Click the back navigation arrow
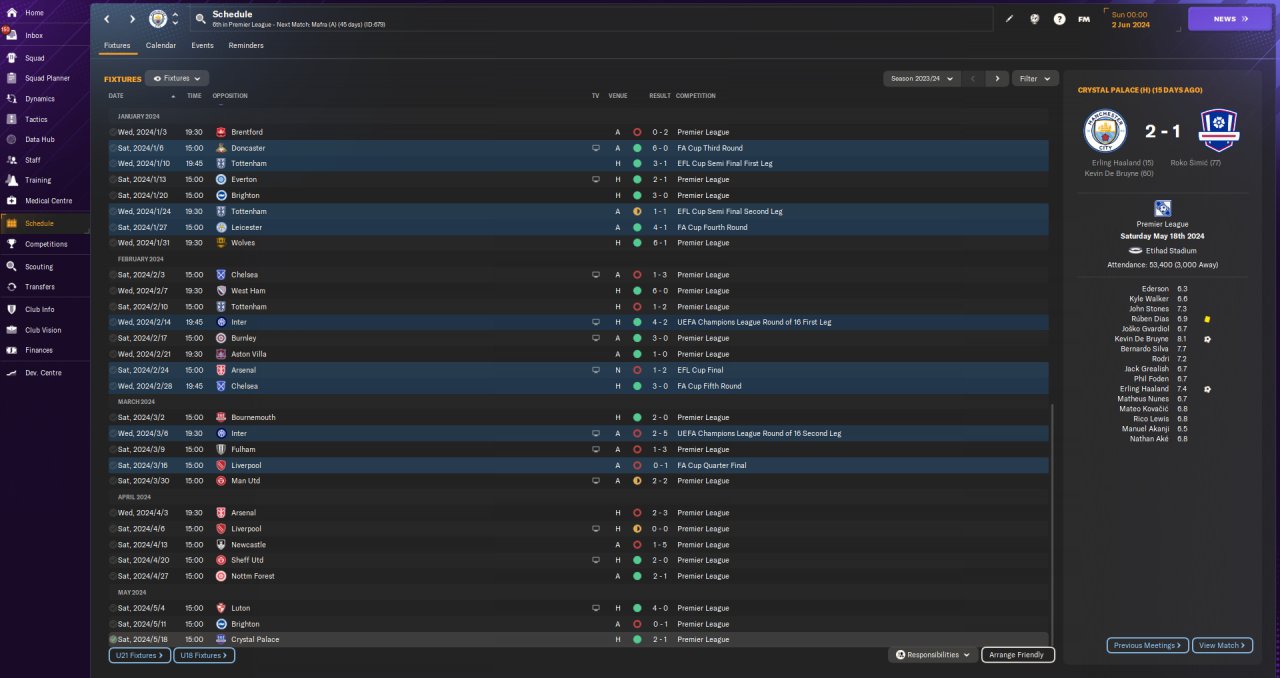 pyautogui.click(x=107, y=19)
